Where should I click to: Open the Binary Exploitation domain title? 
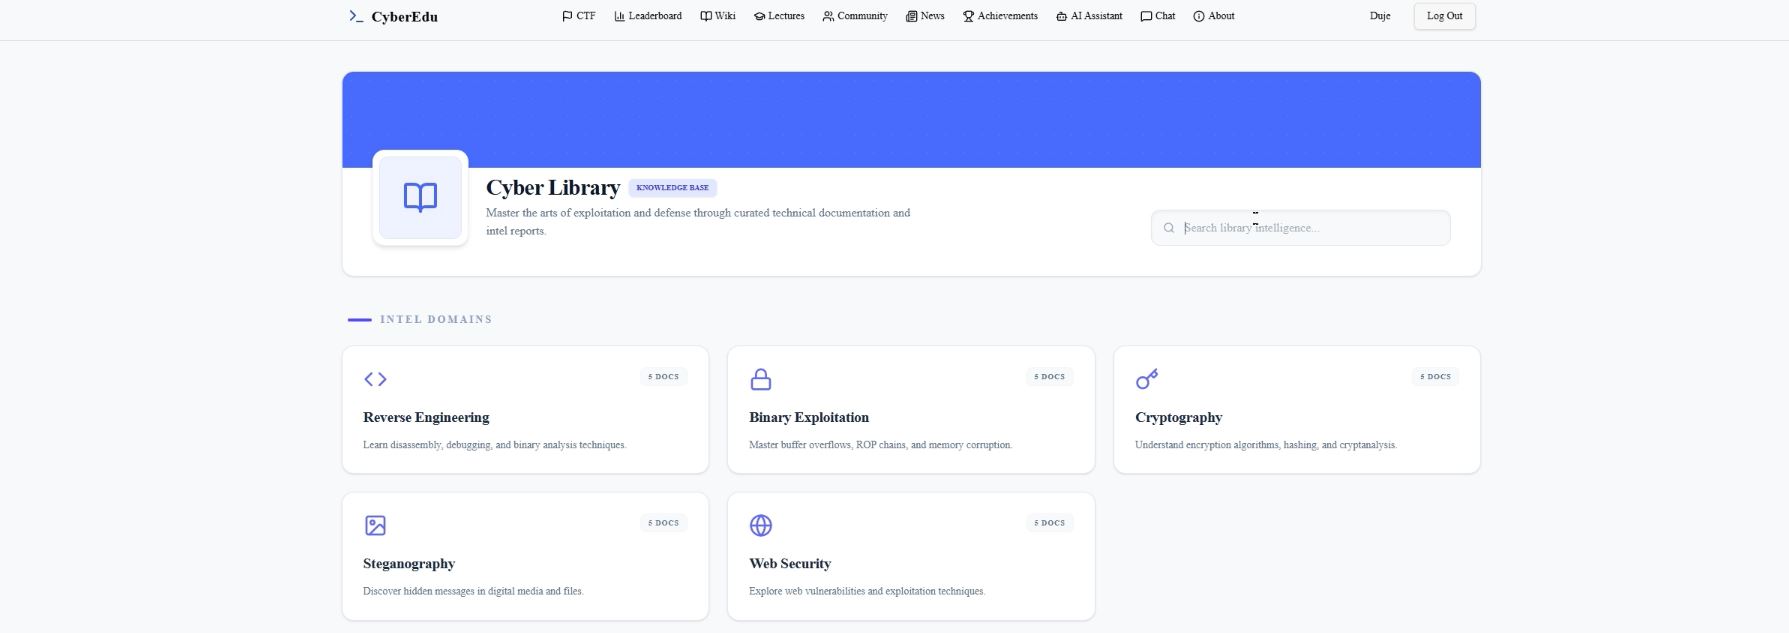pyautogui.click(x=809, y=417)
